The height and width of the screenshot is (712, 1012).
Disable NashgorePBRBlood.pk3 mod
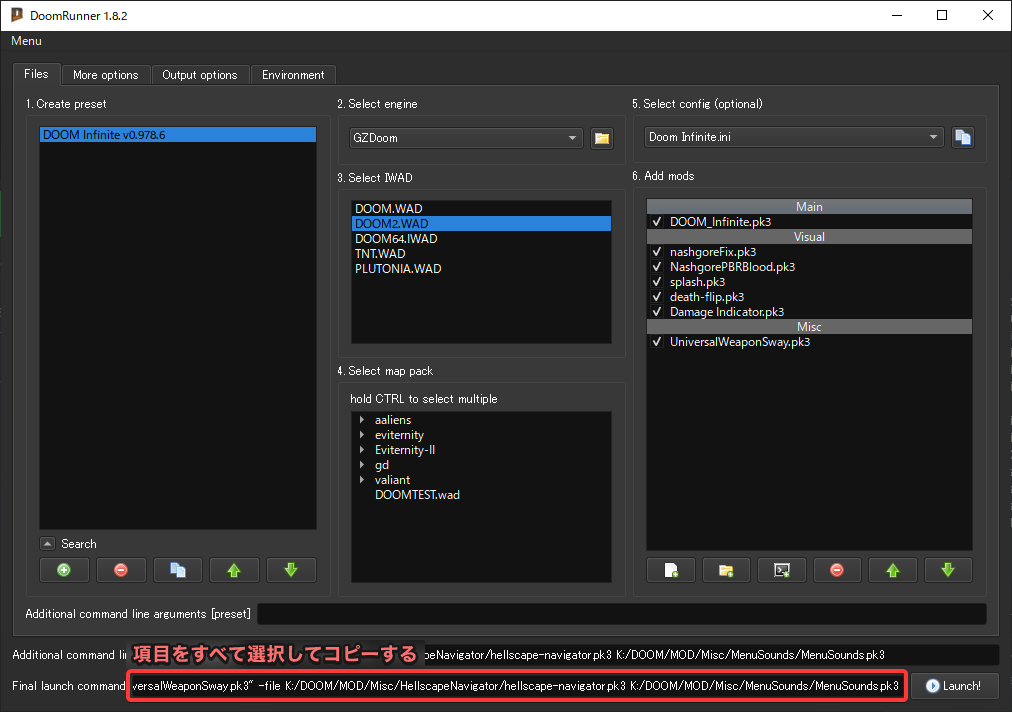(657, 267)
